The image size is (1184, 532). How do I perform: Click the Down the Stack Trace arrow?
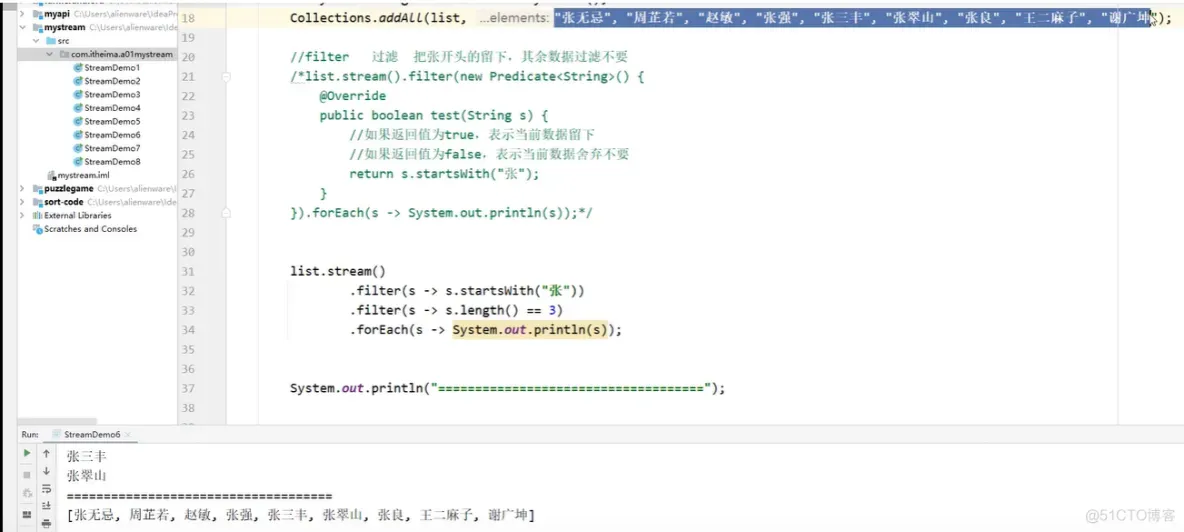[46, 471]
